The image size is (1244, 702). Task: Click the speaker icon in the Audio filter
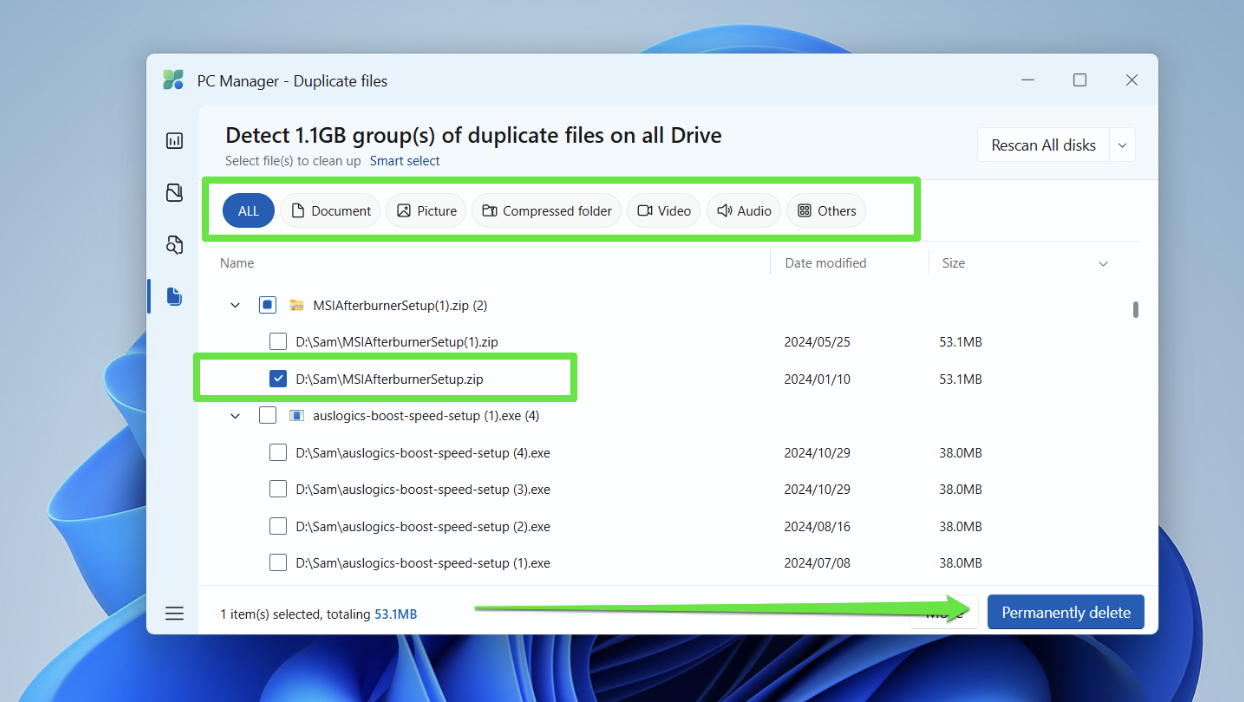(x=722, y=210)
